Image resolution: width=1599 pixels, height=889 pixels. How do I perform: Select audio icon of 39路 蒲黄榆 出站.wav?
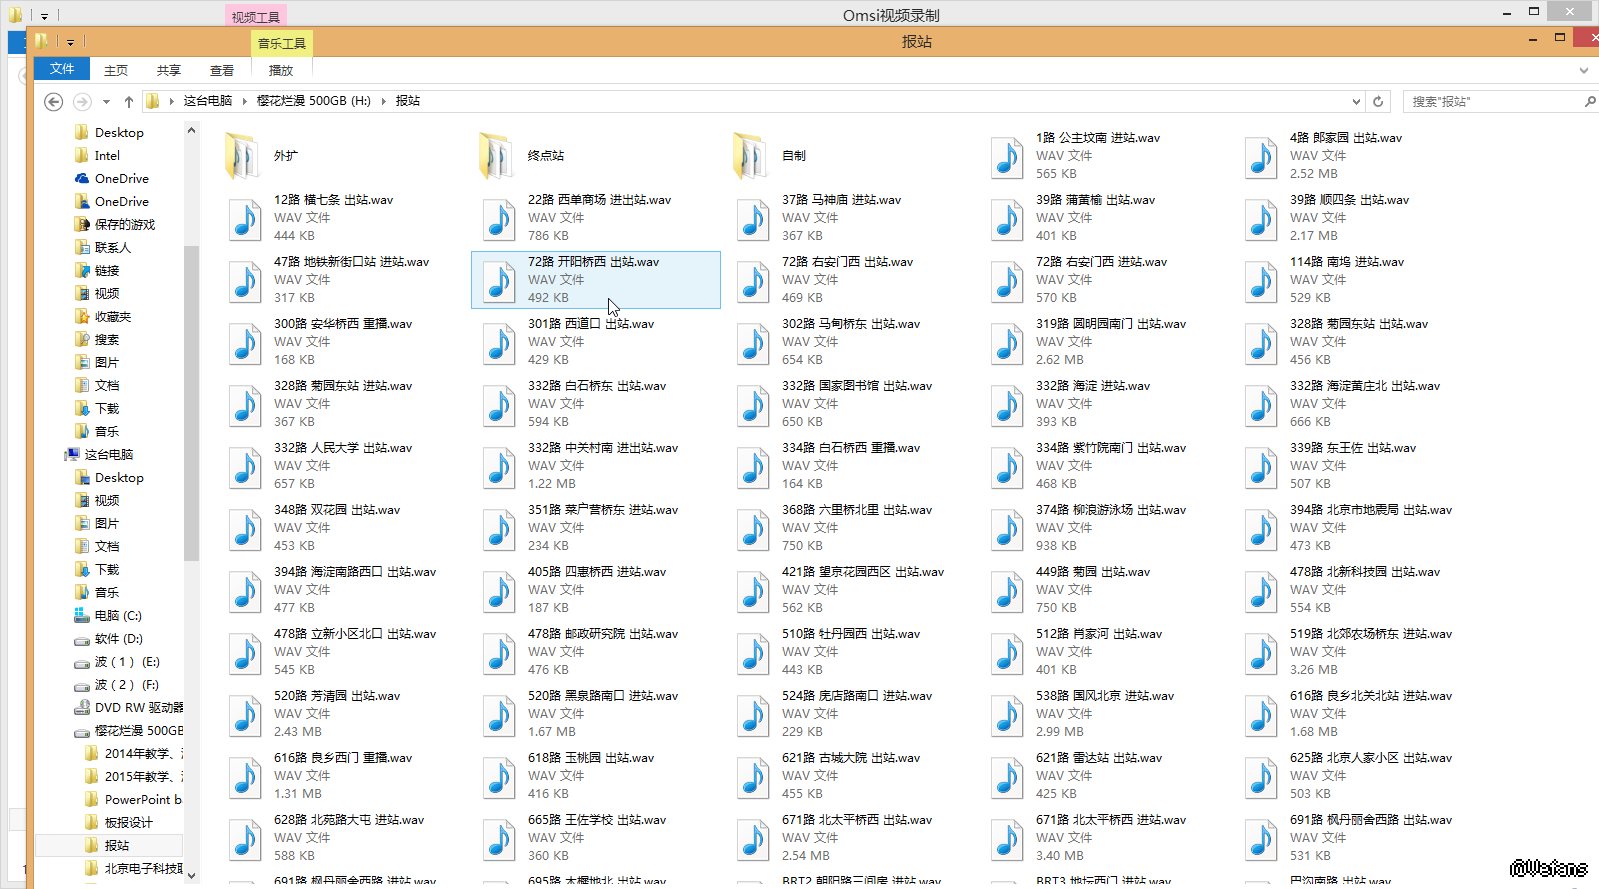coord(1007,218)
